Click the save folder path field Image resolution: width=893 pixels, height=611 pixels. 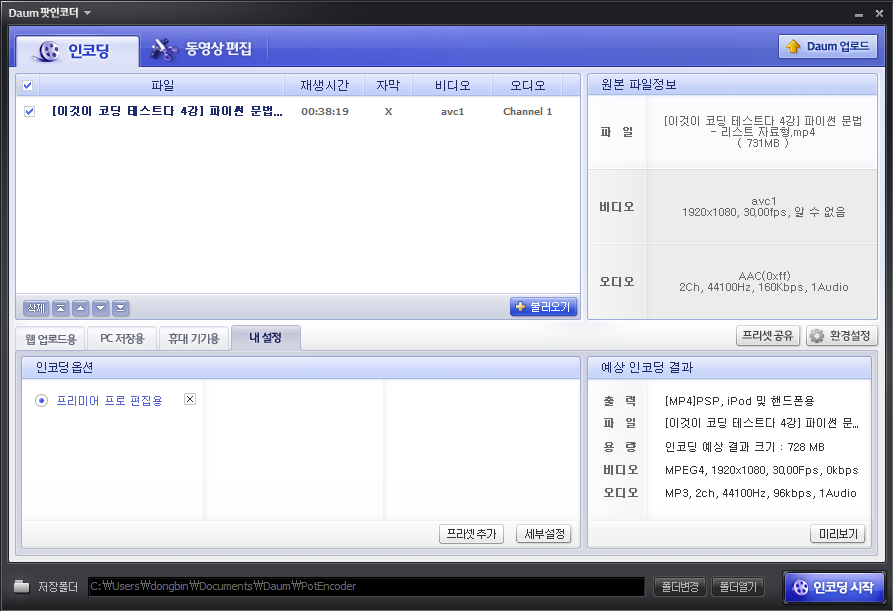(x=366, y=587)
